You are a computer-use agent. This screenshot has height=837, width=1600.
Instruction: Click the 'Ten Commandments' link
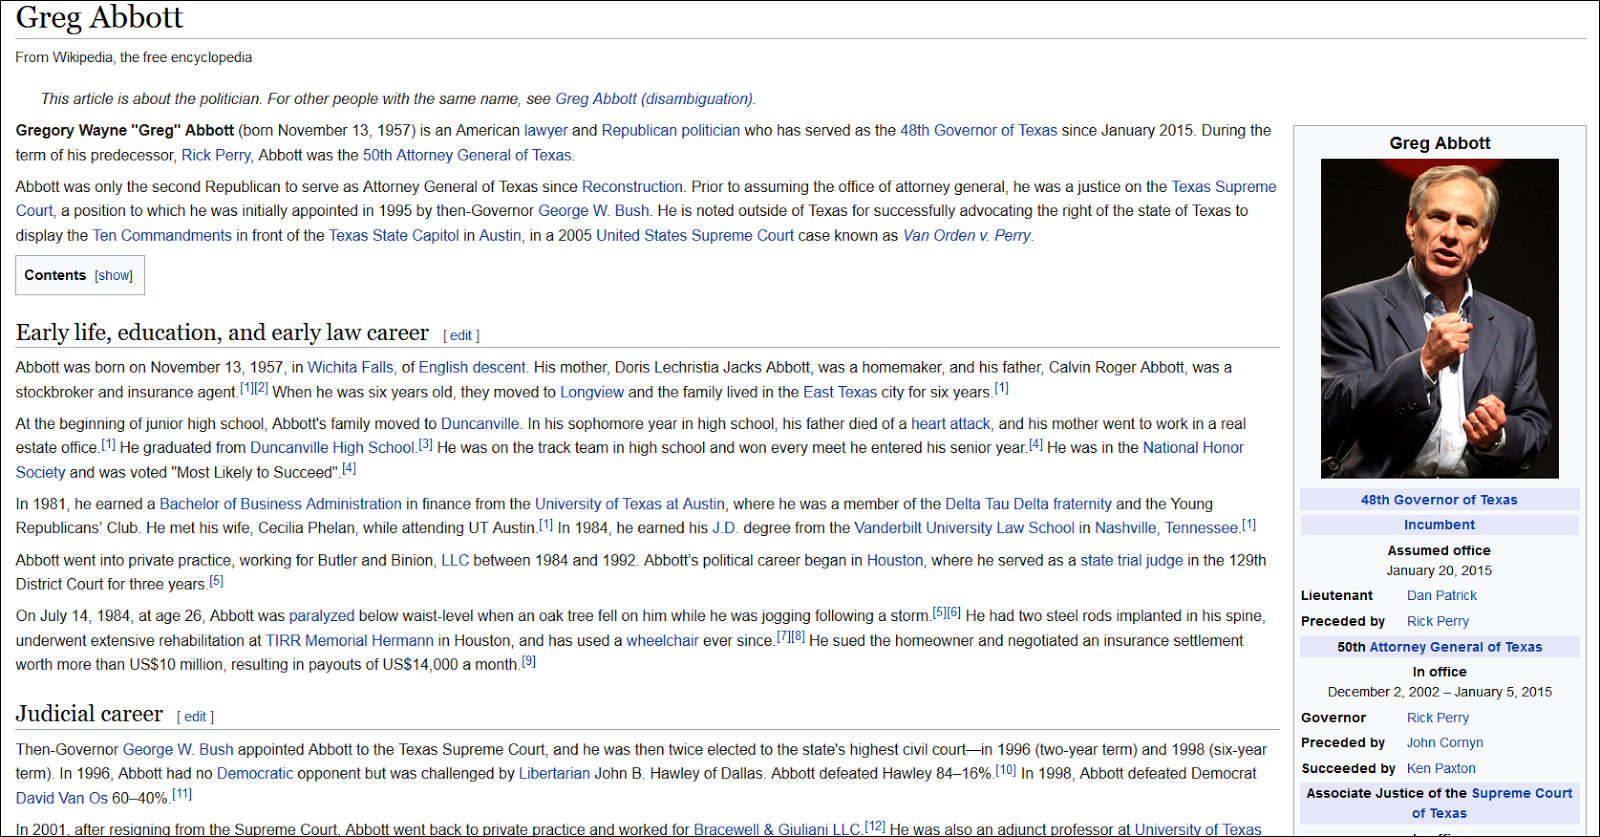pyautogui.click(x=162, y=236)
